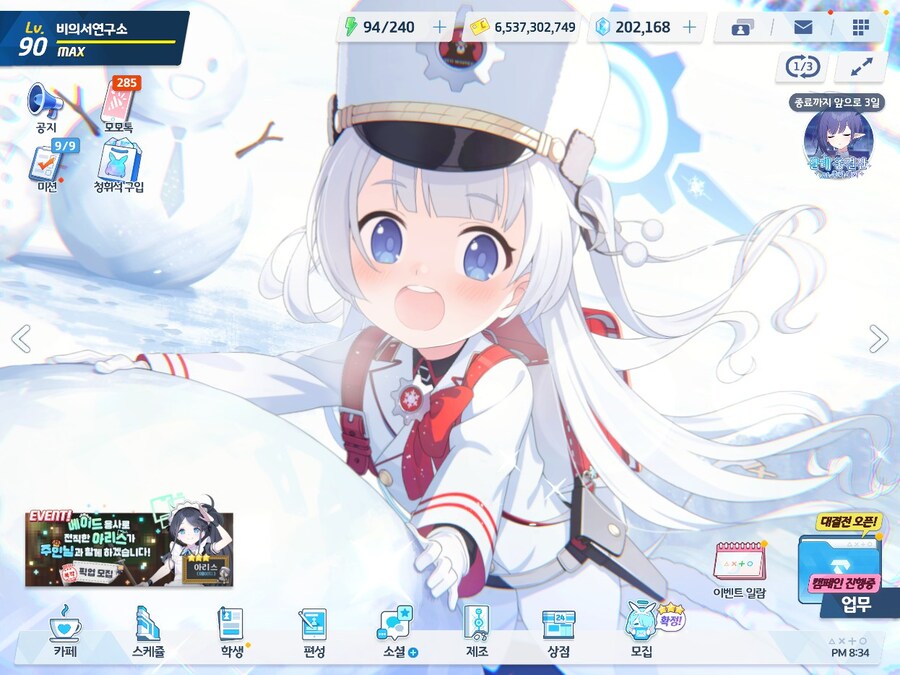The image size is (900, 675).
Task: Open the 미션 checklist icon
Action: (x=47, y=166)
